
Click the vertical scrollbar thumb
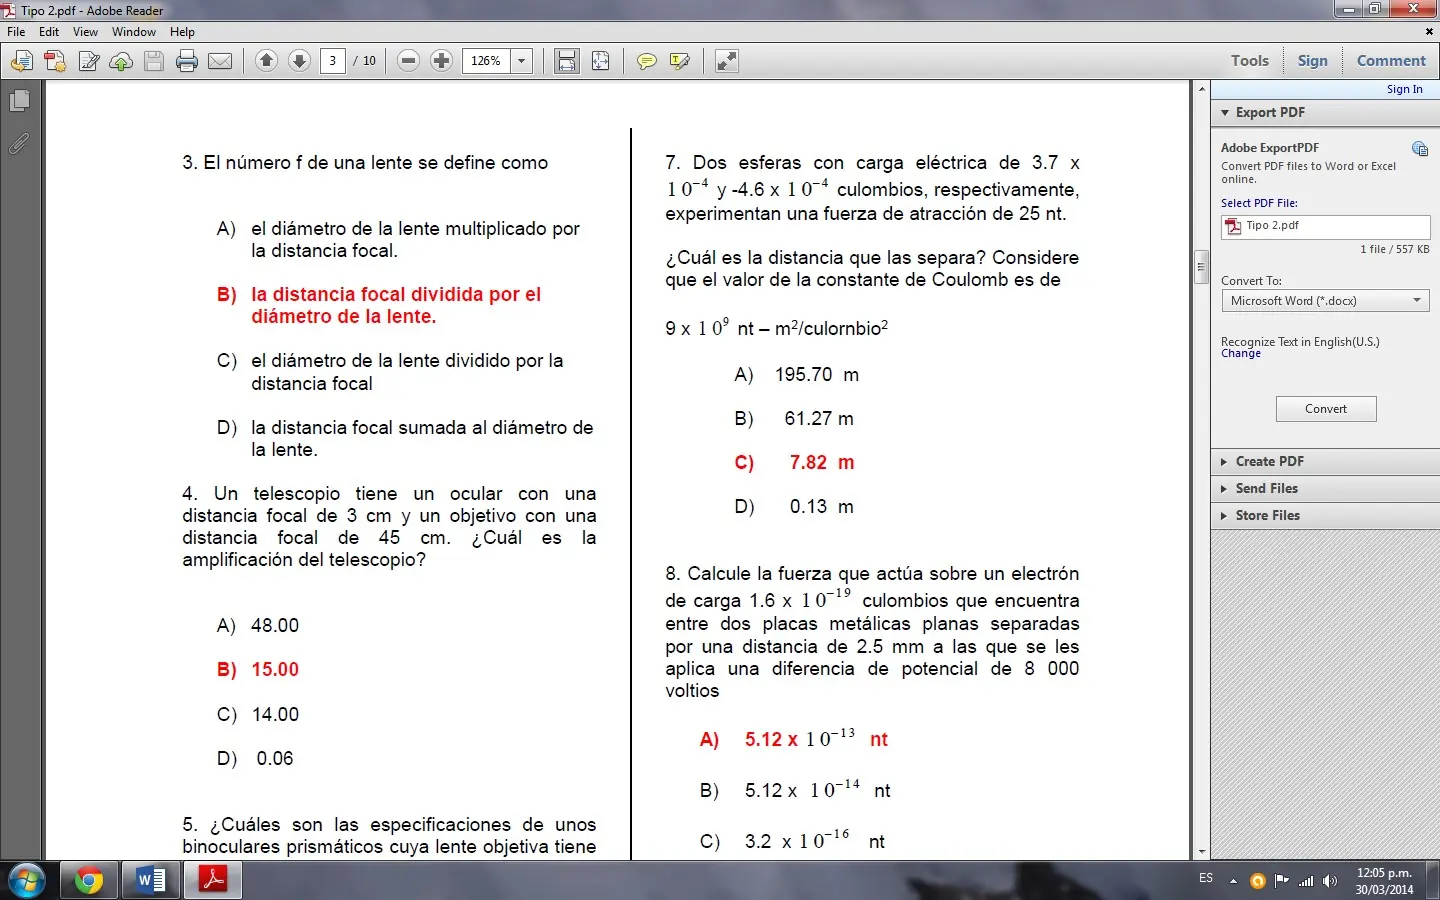pyautogui.click(x=1202, y=267)
